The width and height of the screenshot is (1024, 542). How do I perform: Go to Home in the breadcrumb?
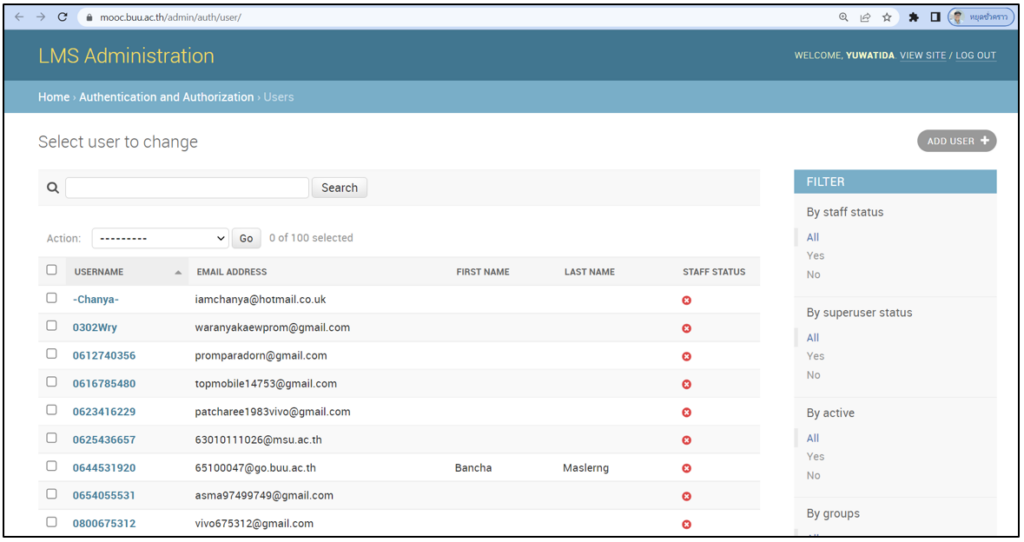coord(53,97)
